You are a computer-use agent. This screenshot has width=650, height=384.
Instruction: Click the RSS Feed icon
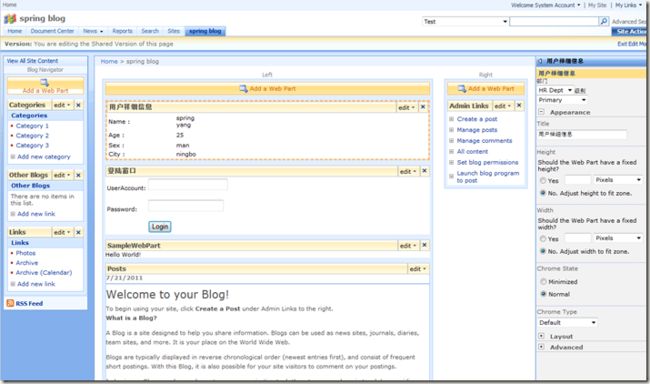tap(10, 303)
